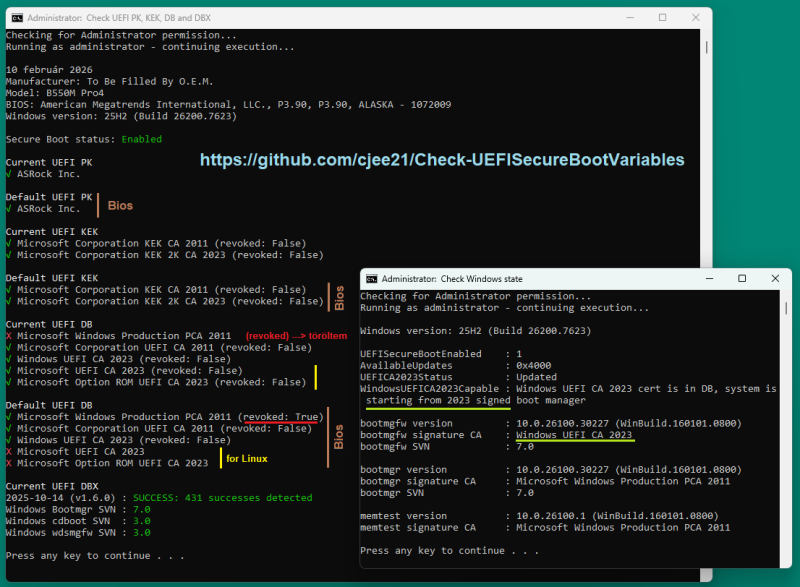
Task: Click the 'WindowsUEFICA2023Capable' line
Action: [568, 389]
